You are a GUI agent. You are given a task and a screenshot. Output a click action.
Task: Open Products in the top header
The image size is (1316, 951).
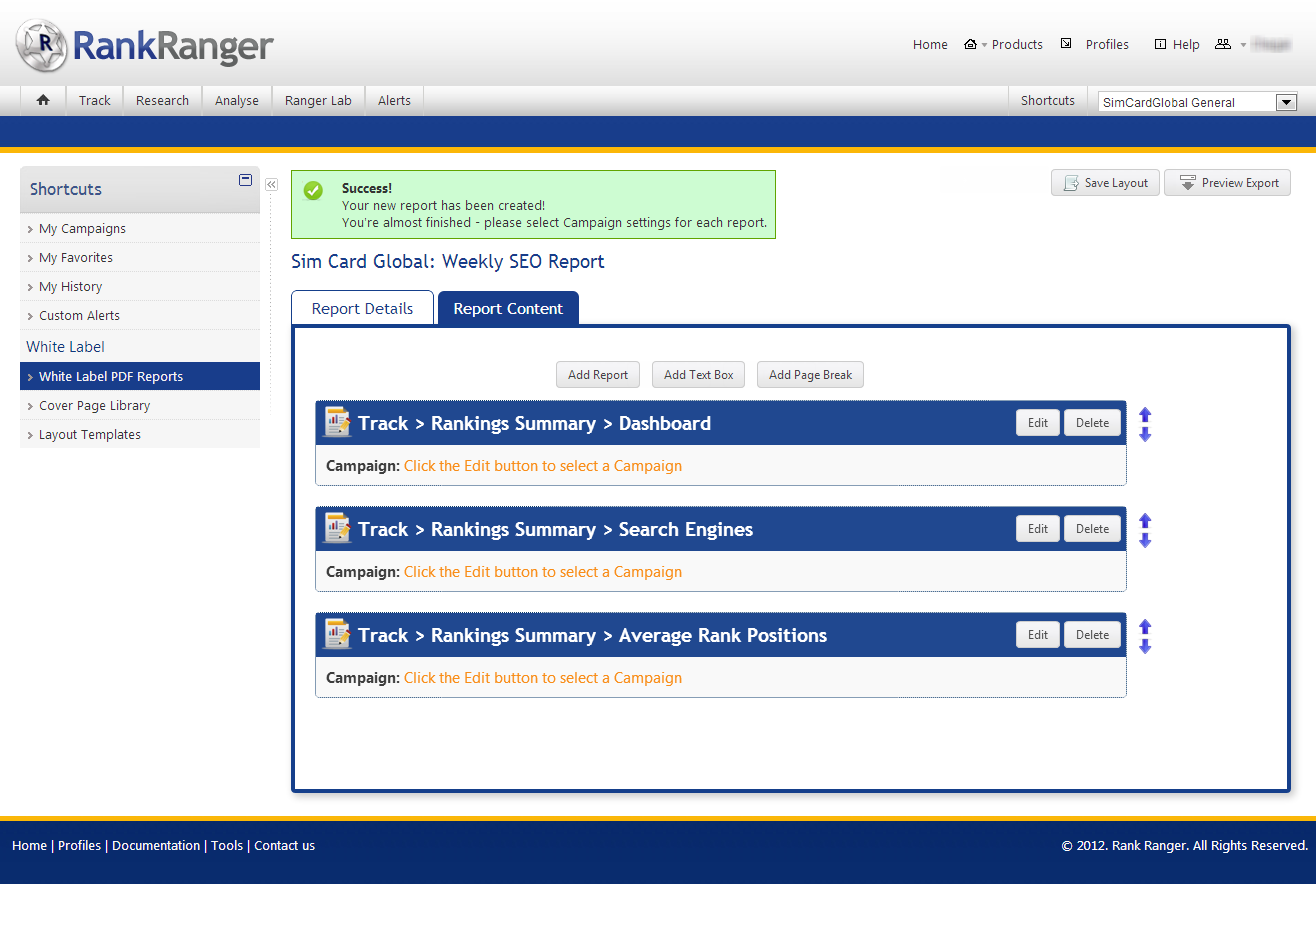(x=1017, y=45)
